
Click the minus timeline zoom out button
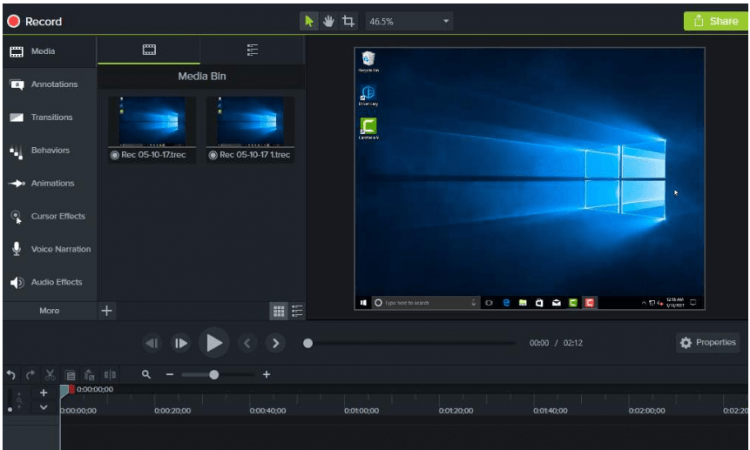(169, 374)
